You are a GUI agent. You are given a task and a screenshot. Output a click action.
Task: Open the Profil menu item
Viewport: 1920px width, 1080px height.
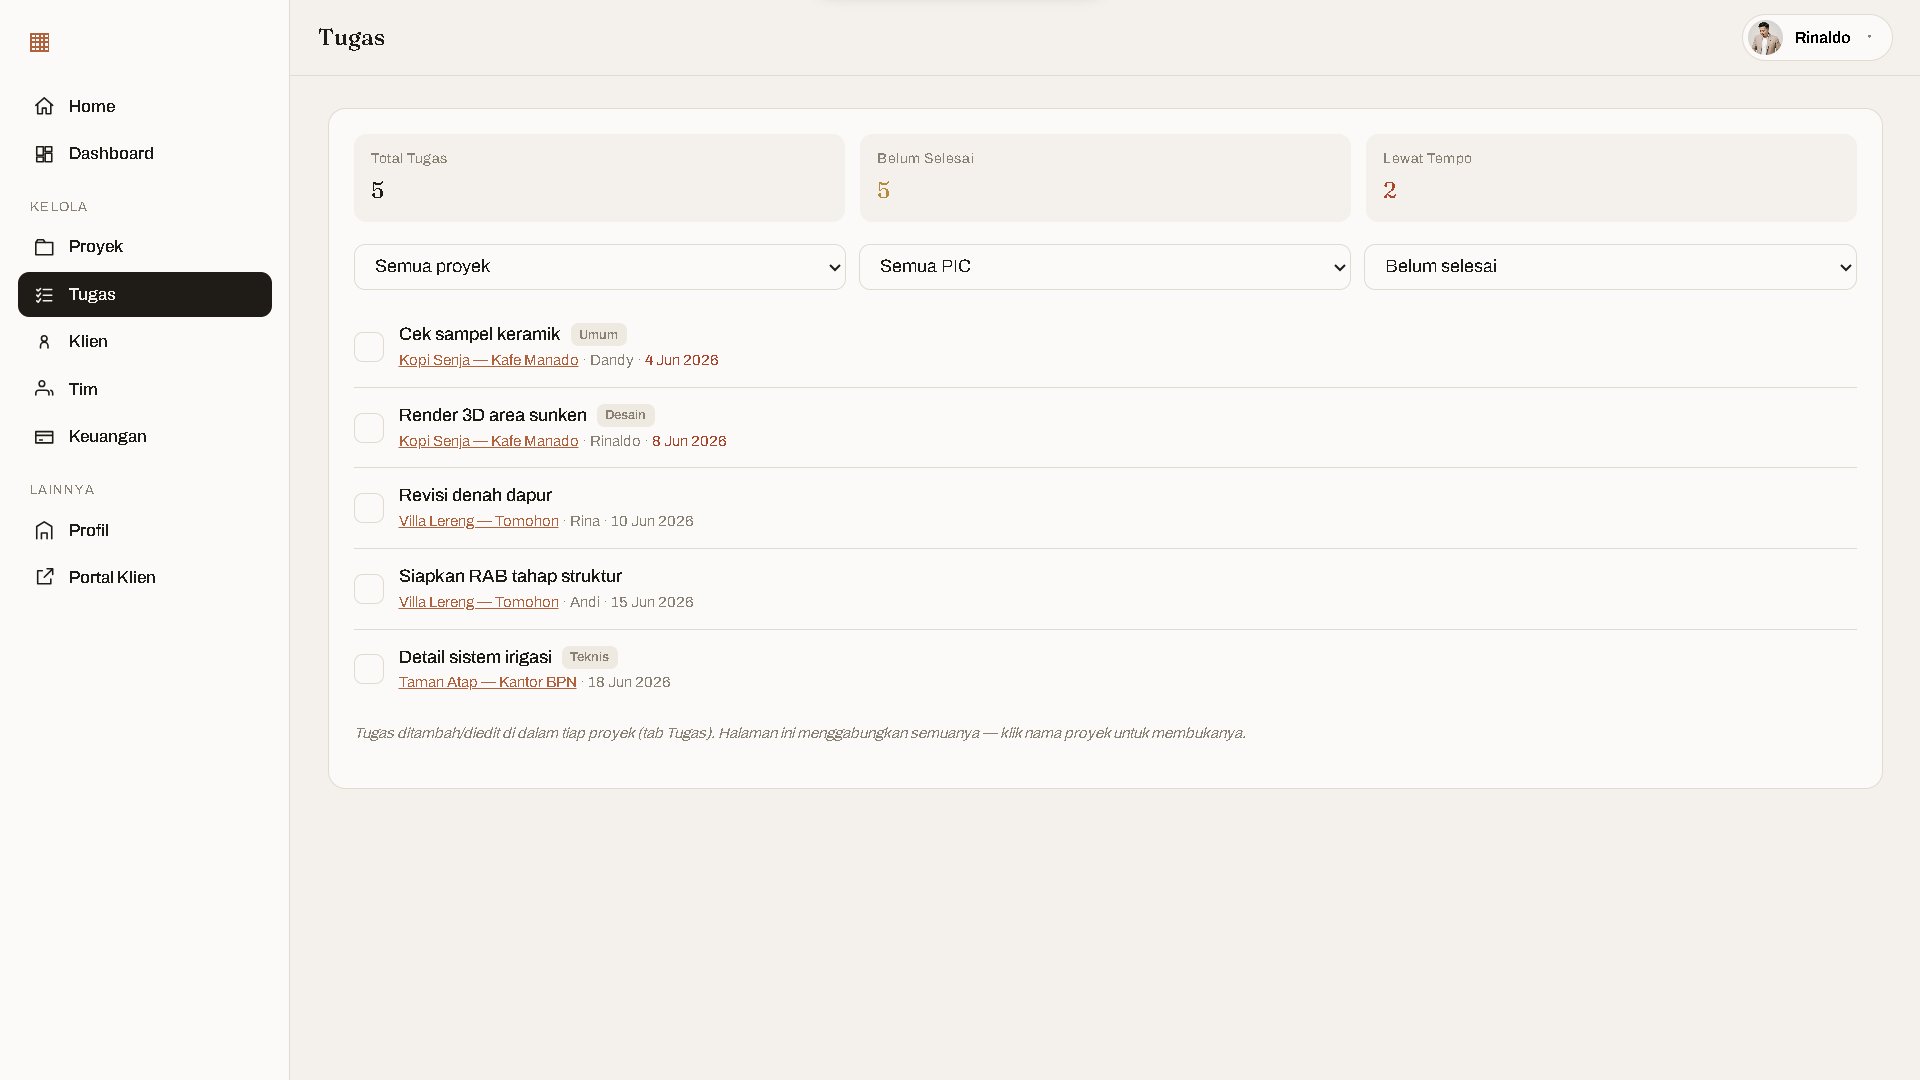(145, 531)
